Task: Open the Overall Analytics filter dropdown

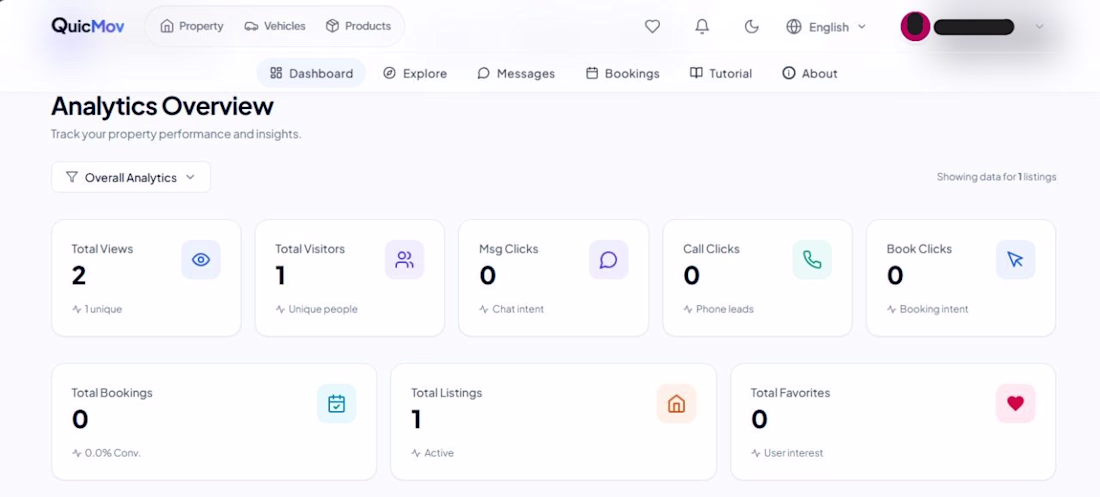Action: pos(130,177)
